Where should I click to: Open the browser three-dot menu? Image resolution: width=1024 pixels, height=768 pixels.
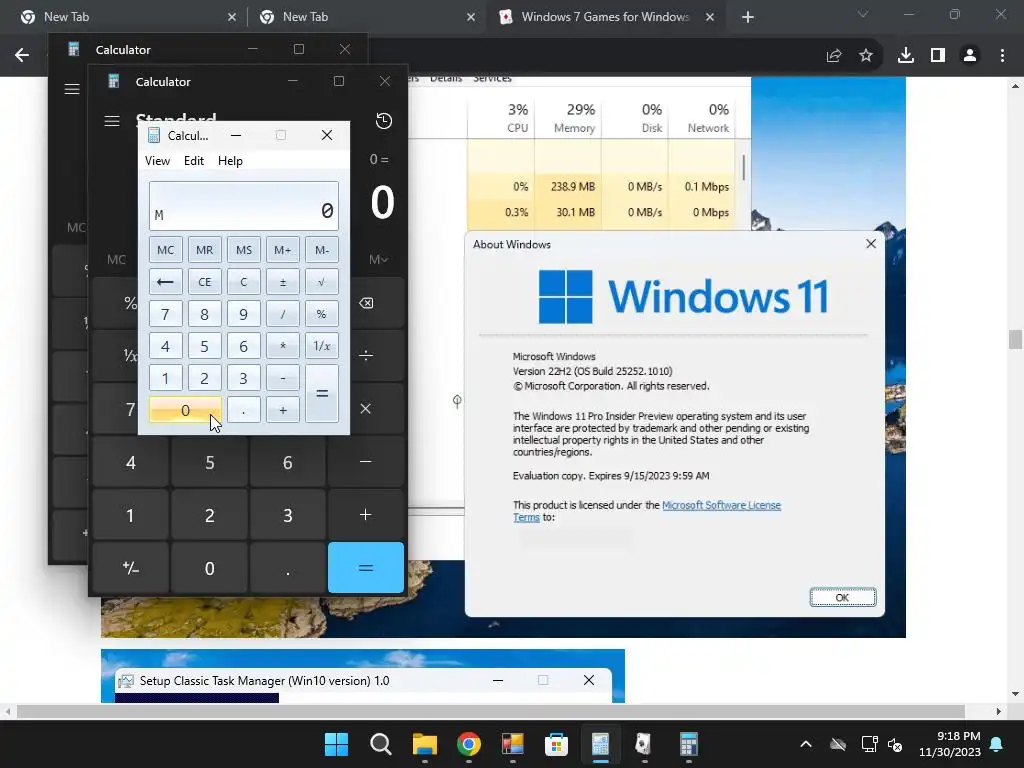pyautogui.click(x=1002, y=56)
